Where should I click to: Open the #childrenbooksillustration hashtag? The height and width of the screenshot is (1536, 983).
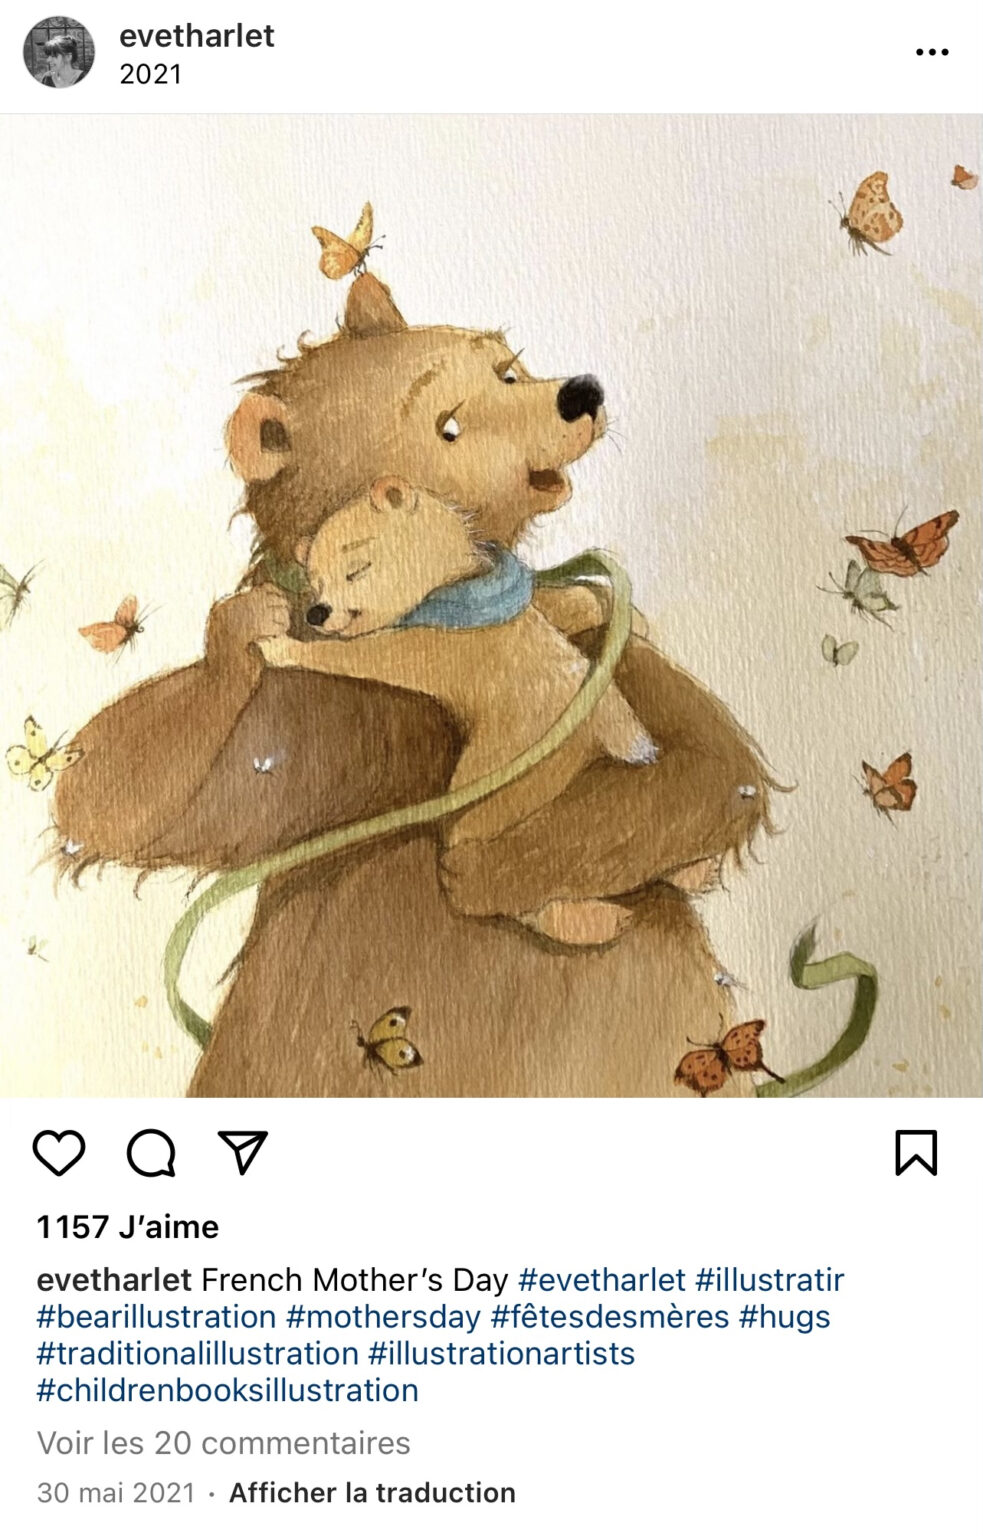(228, 1391)
